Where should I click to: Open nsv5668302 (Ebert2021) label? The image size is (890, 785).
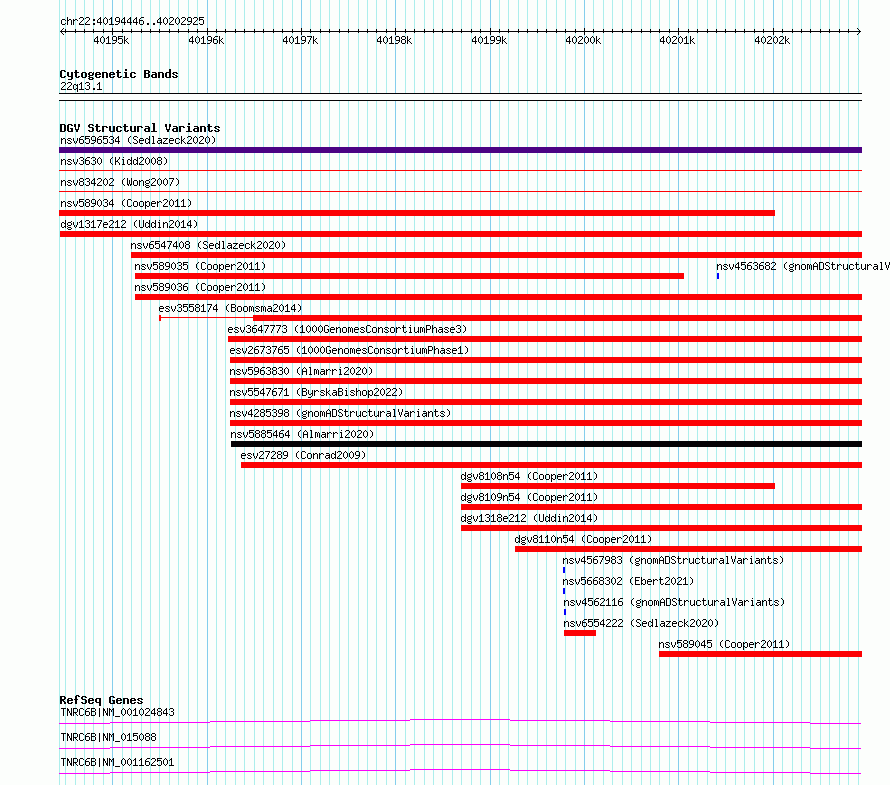coord(628,581)
